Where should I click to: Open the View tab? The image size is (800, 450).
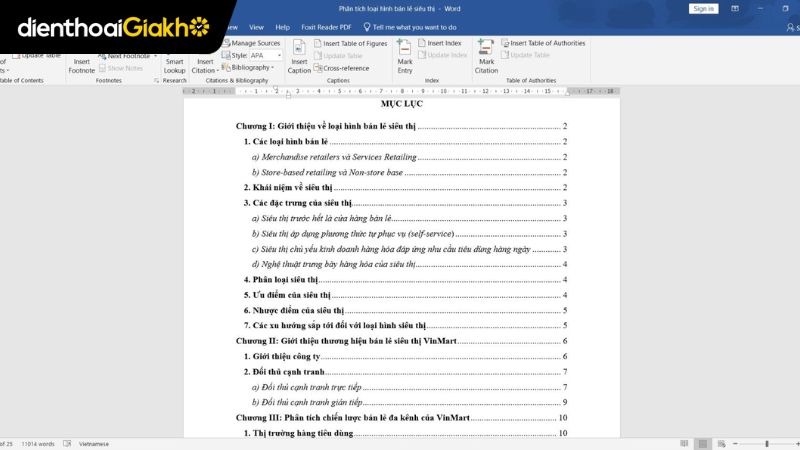click(256, 27)
